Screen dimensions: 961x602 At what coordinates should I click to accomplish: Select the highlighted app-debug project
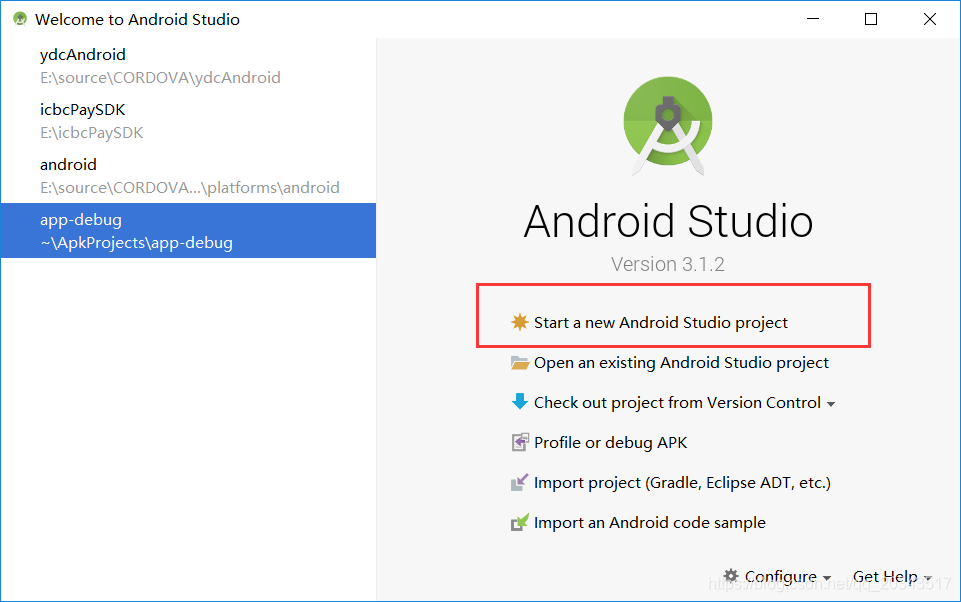189,231
